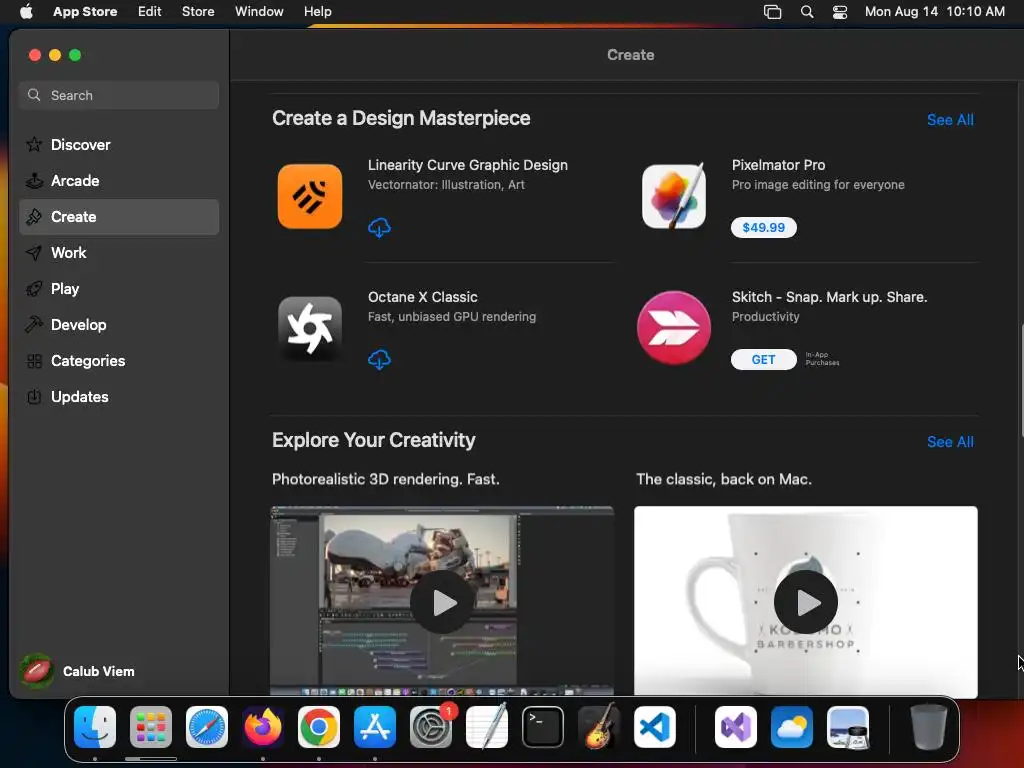Image resolution: width=1024 pixels, height=768 pixels.
Task: Switch to the Play section
Action: (120, 289)
